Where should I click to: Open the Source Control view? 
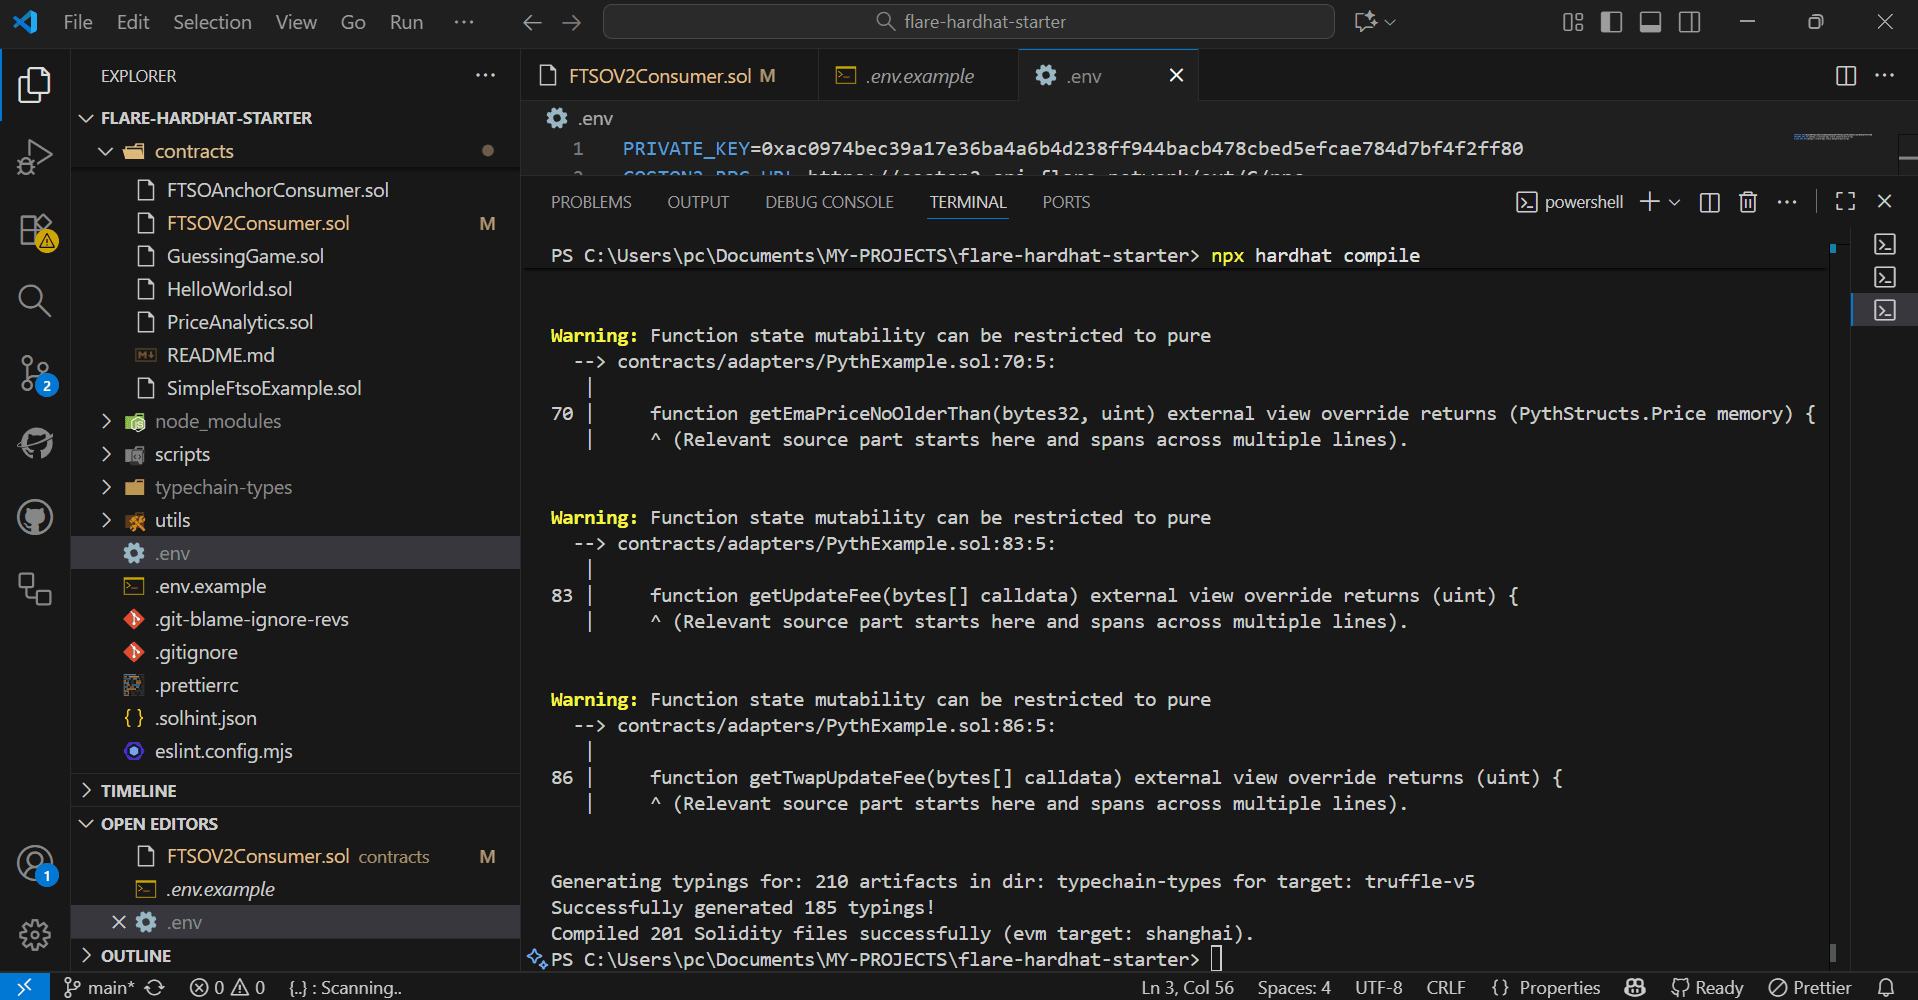(34, 373)
